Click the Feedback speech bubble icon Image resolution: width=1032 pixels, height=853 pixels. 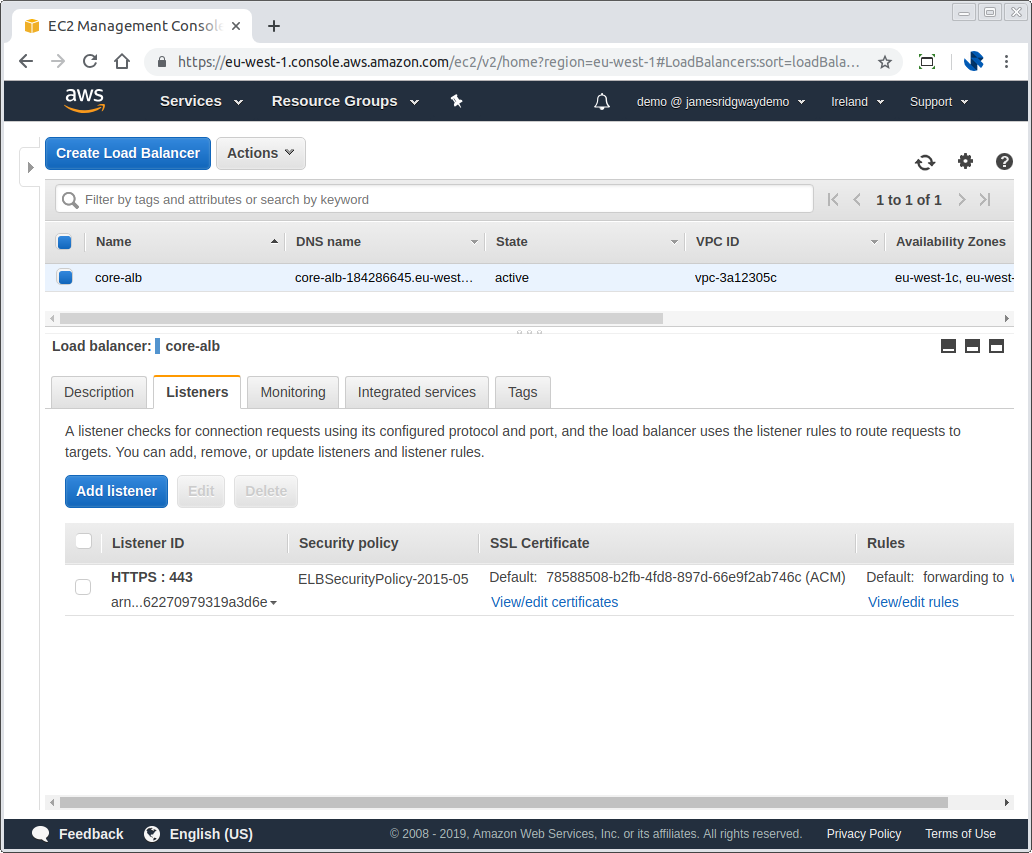40,833
